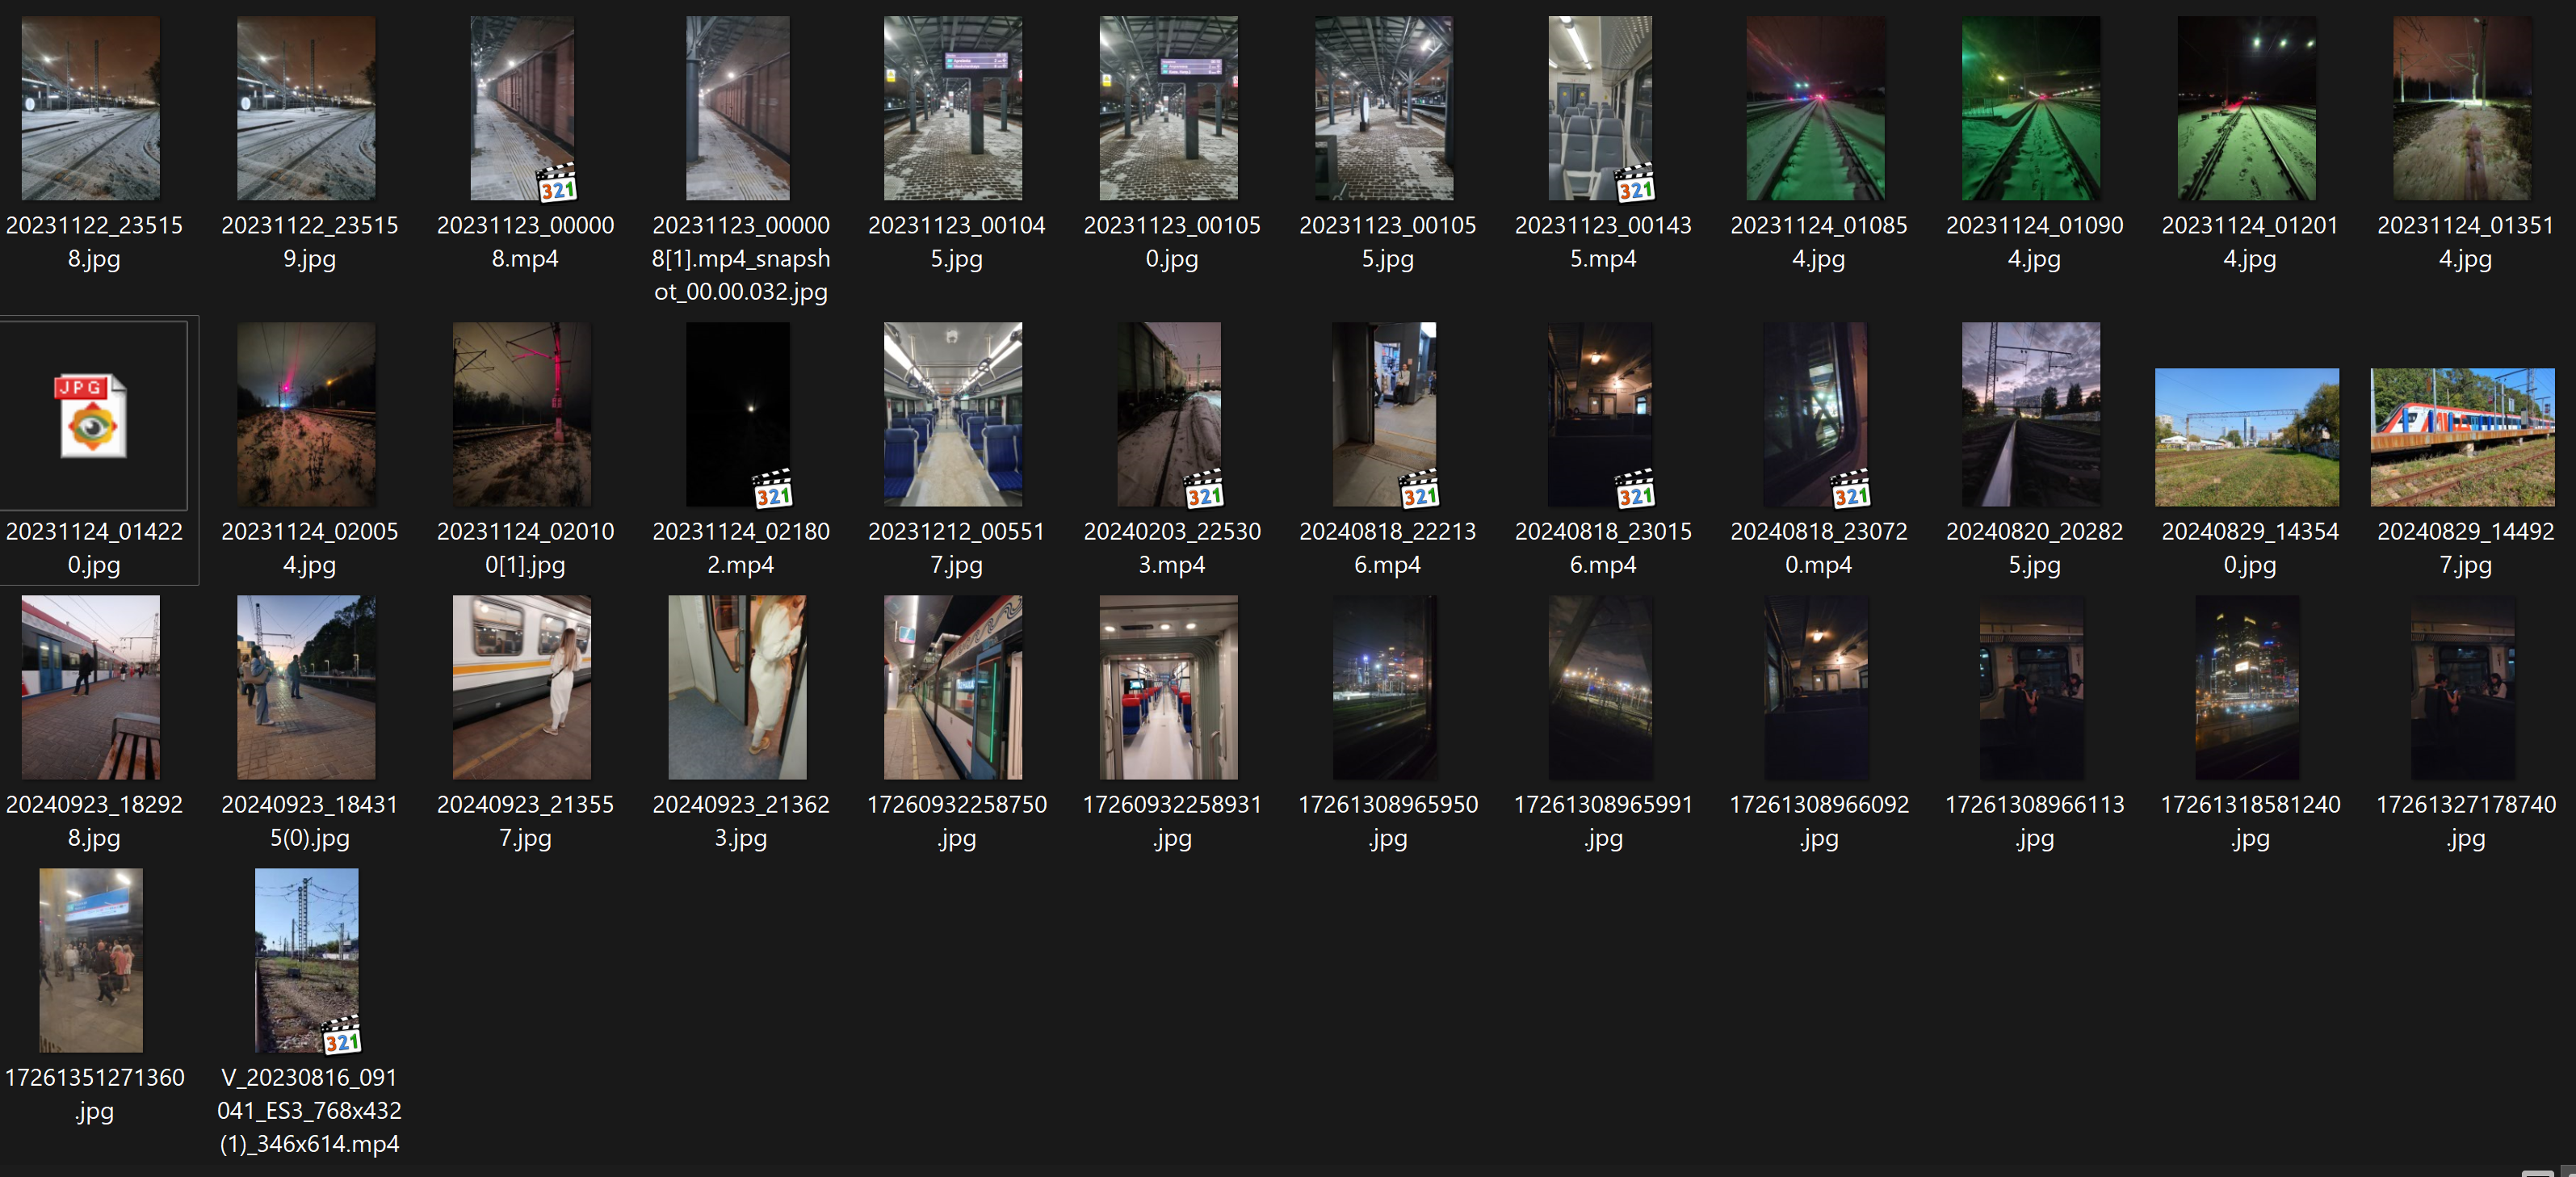This screenshot has height=1177, width=2576.
Task: Select the 20231212_005517.jpg train interior photo
Action: [x=953, y=414]
